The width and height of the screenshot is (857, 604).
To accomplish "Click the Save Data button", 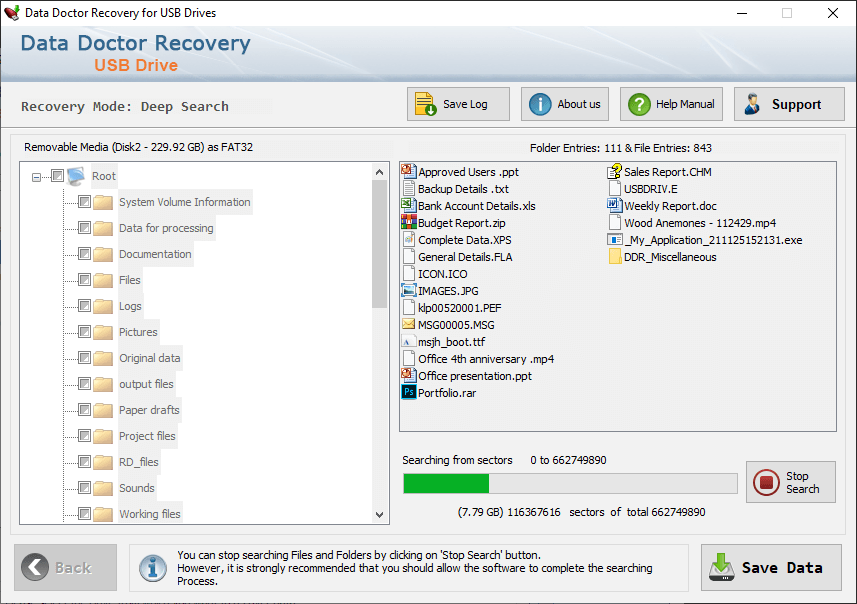I will [771, 567].
